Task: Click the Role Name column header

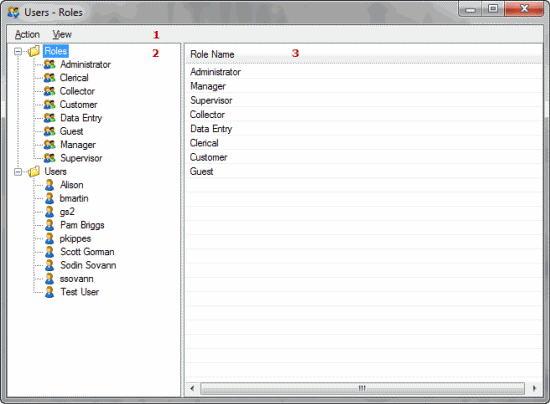Action: (x=363, y=54)
